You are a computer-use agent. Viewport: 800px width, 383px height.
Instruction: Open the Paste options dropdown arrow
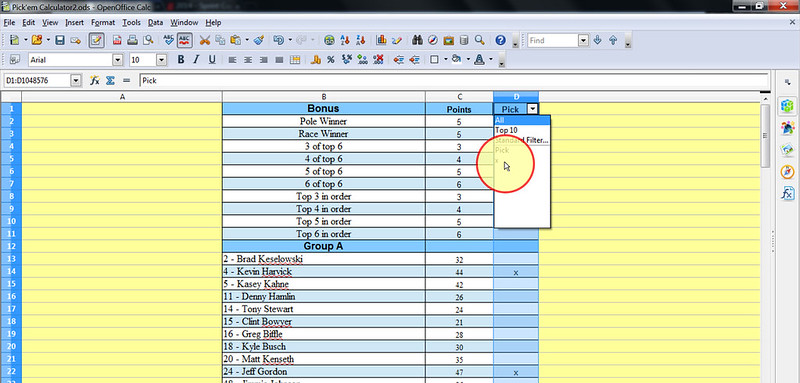[247, 40]
